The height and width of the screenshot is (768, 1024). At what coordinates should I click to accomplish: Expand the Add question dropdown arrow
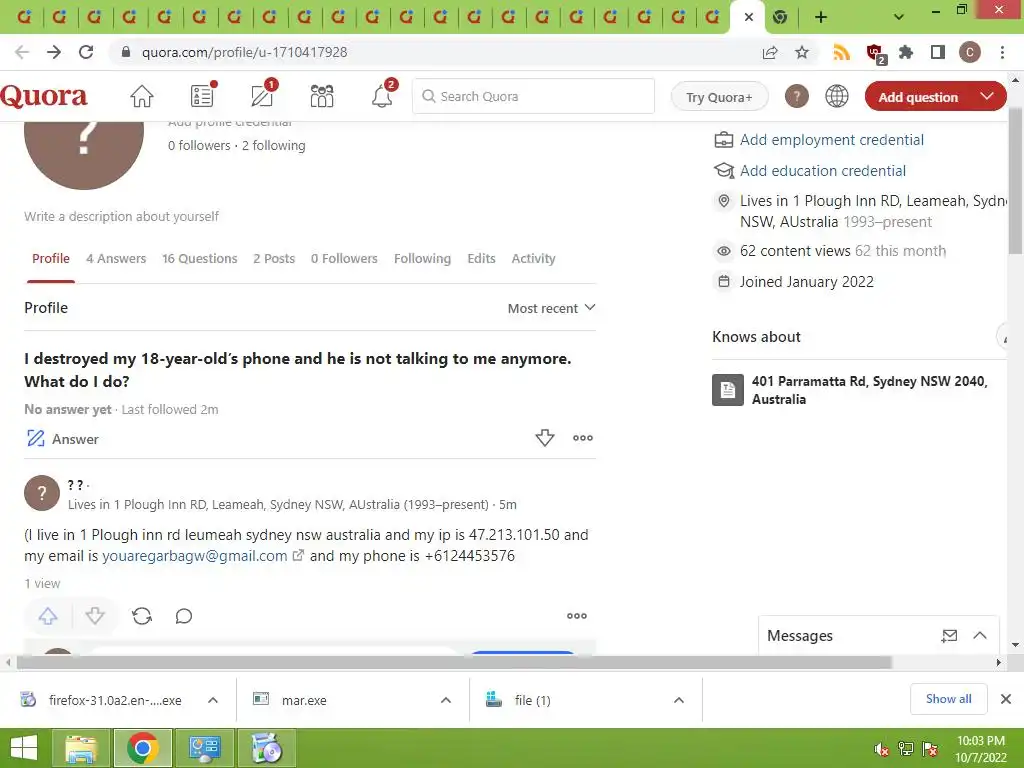[987, 97]
